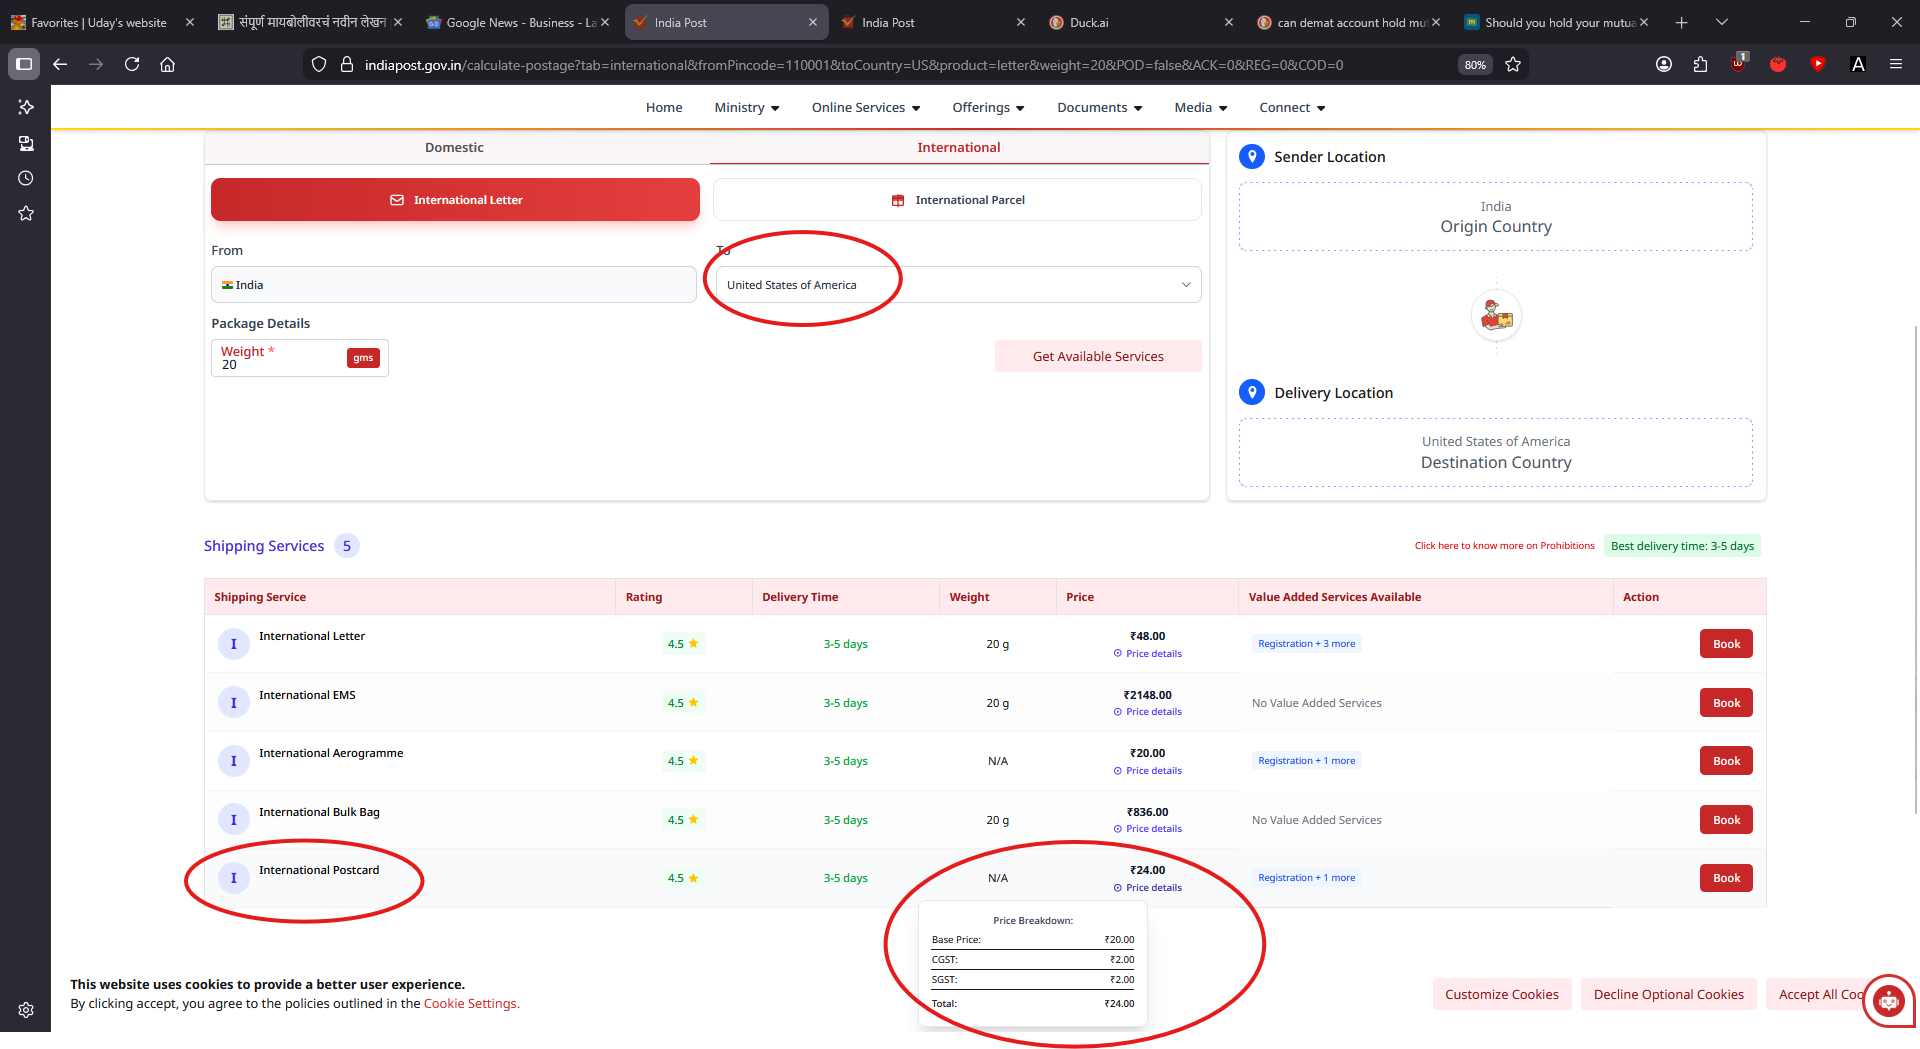
Task: Click Get Available Services button
Action: pyautogui.click(x=1097, y=356)
